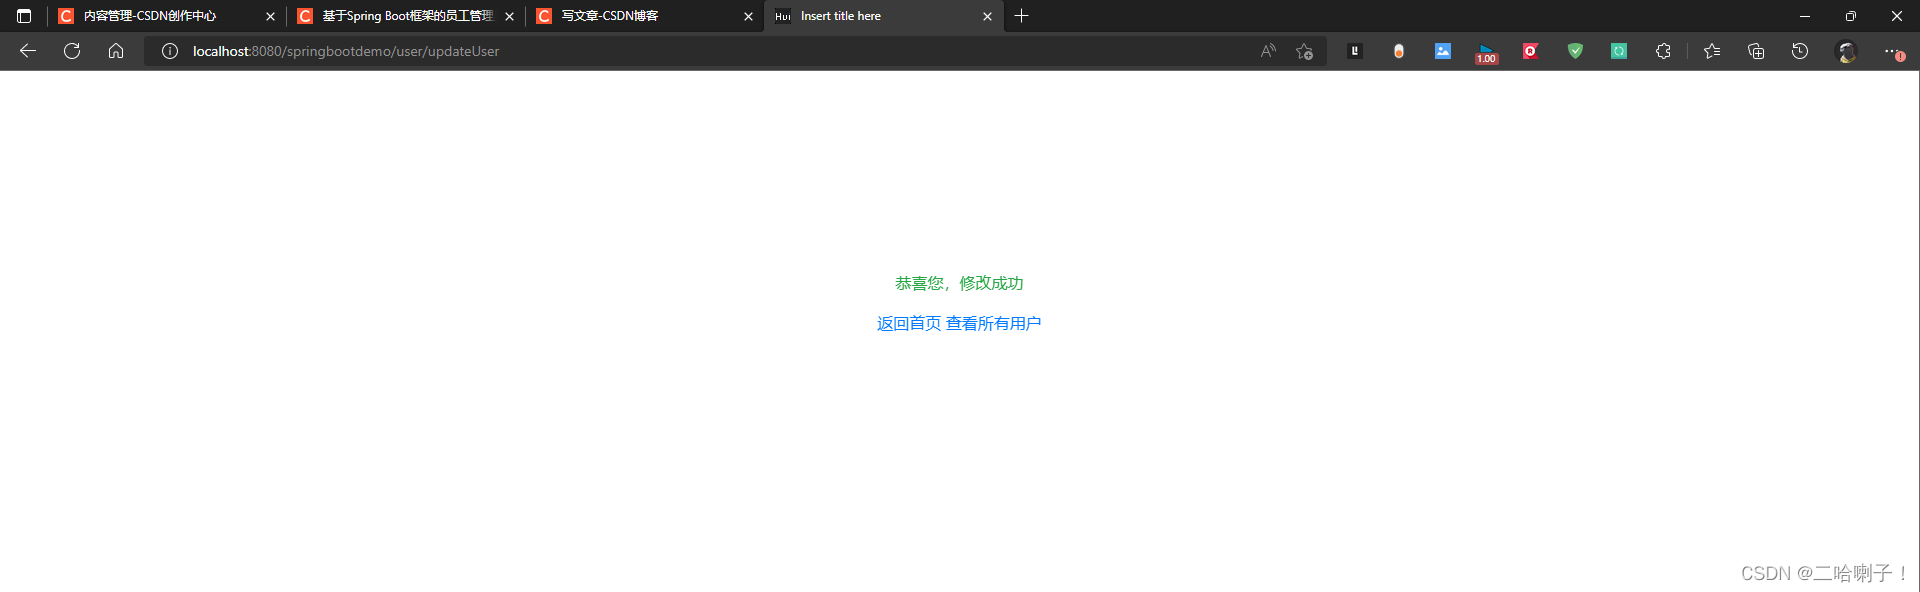
Task: Close the 内容管理-CSDN创作中心 tab
Action: [x=270, y=16]
